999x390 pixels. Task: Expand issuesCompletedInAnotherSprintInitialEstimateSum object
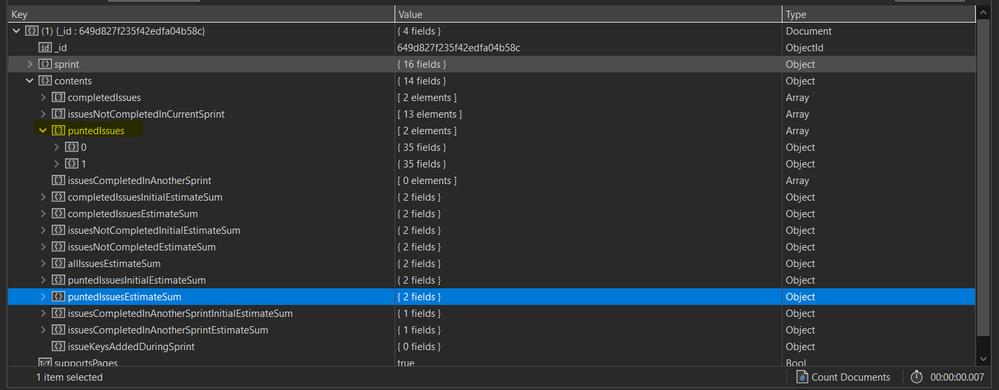pos(43,314)
